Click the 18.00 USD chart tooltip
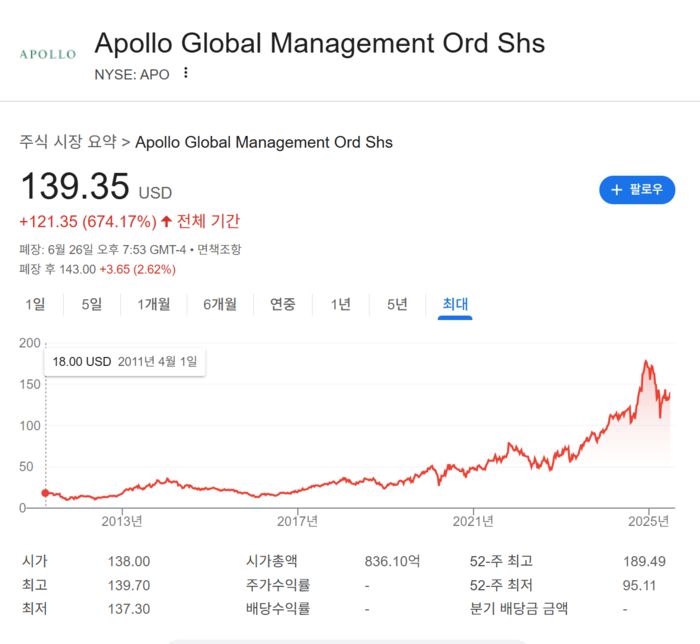 pos(125,361)
